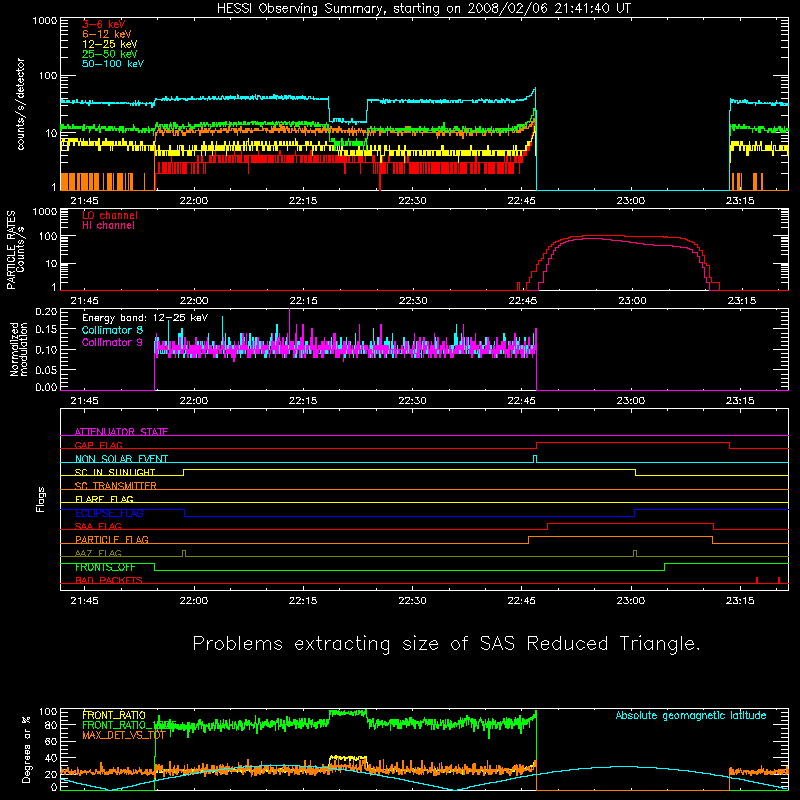This screenshot has width=800, height=800.
Task: Click the 'Degrees or %' axis label
Action: coord(26,749)
